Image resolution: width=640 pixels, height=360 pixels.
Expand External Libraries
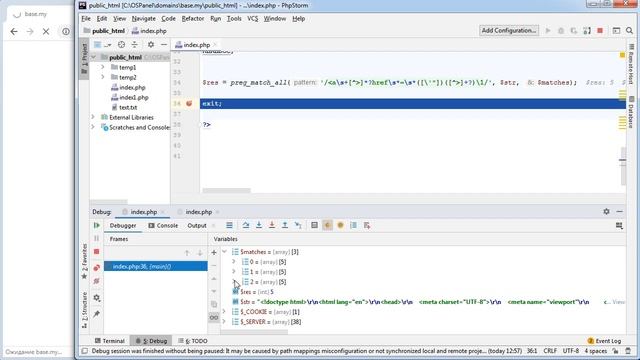pos(93,117)
